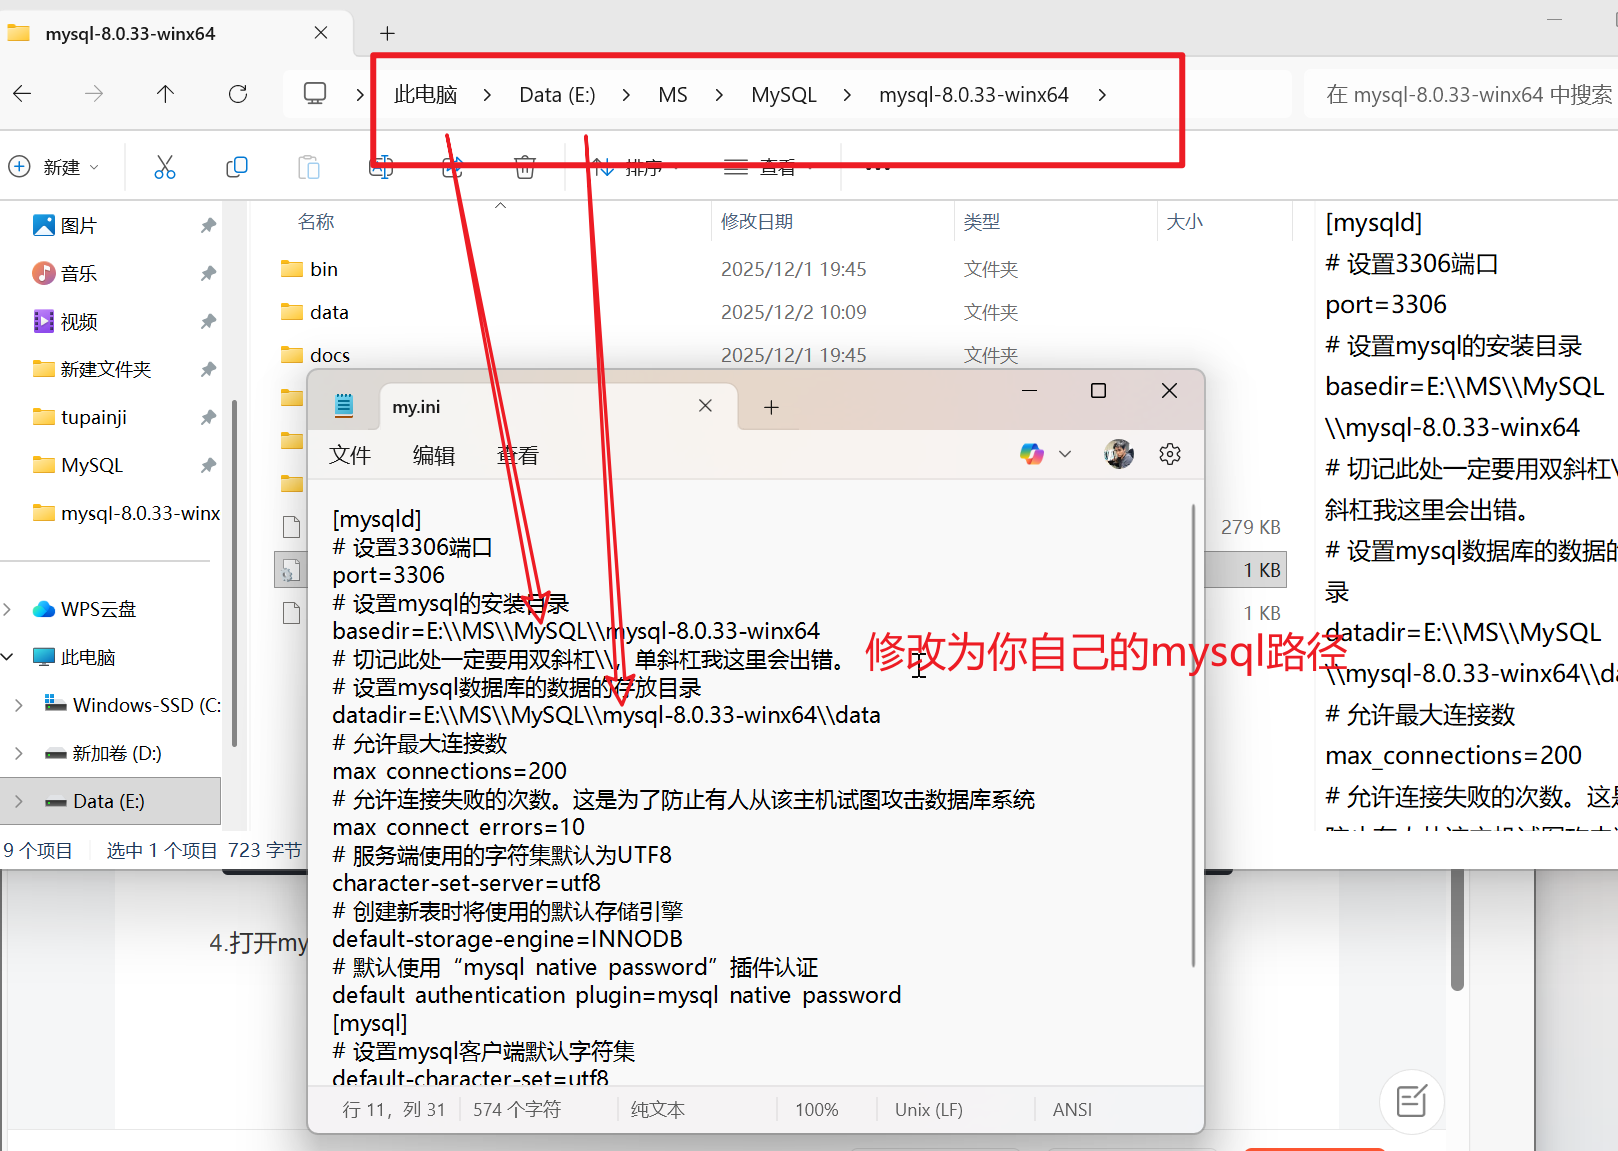Open Notepad settings gear

tap(1170, 455)
